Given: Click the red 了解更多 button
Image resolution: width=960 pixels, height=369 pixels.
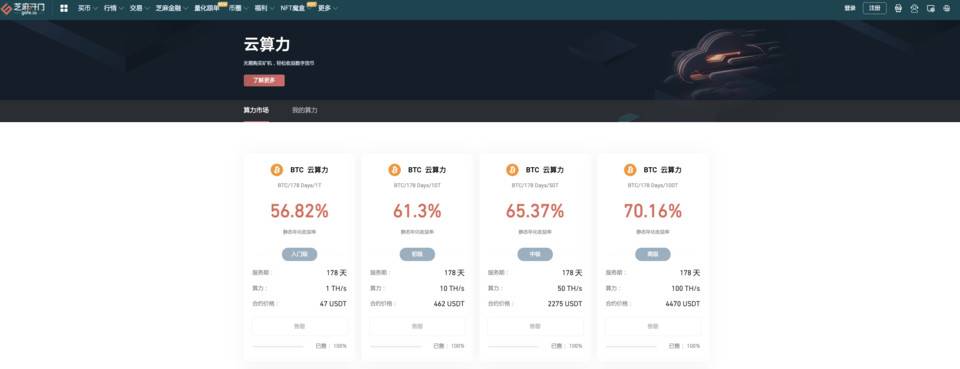Looking at the screenshot, I should click(x=264, y=80).
